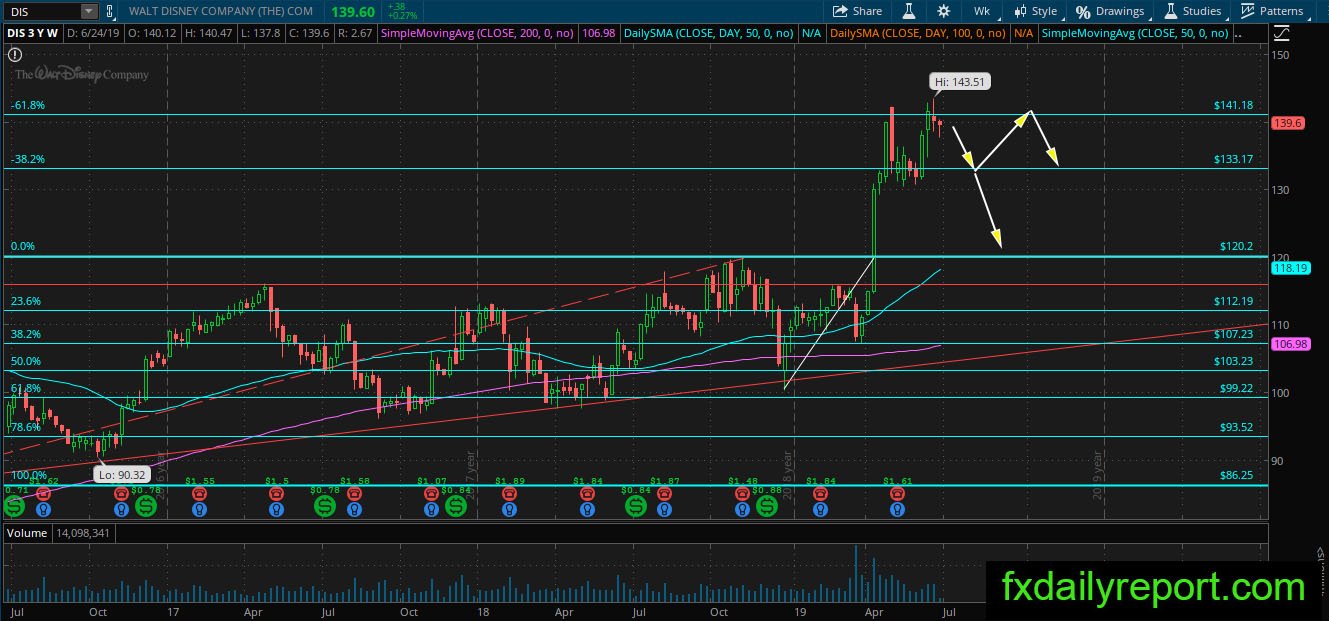1329x621 pixels.
Task: Click the 78.6% Fibonacci percentage label
Action: click(26, 427)
